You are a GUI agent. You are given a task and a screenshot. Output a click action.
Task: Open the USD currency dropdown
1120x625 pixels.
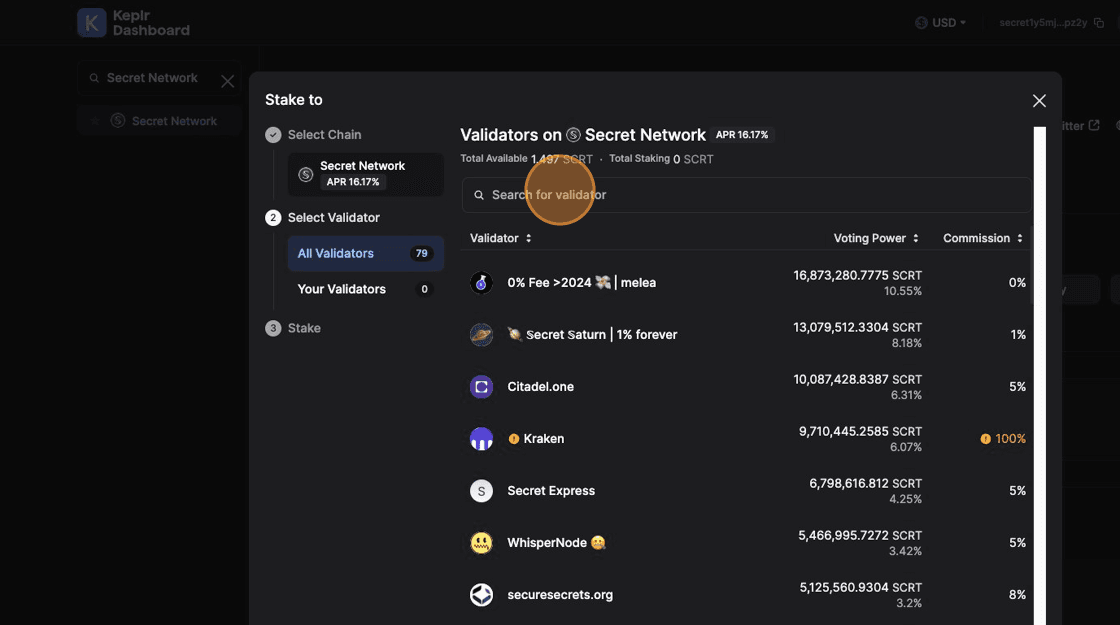click(x=941, y=23)
